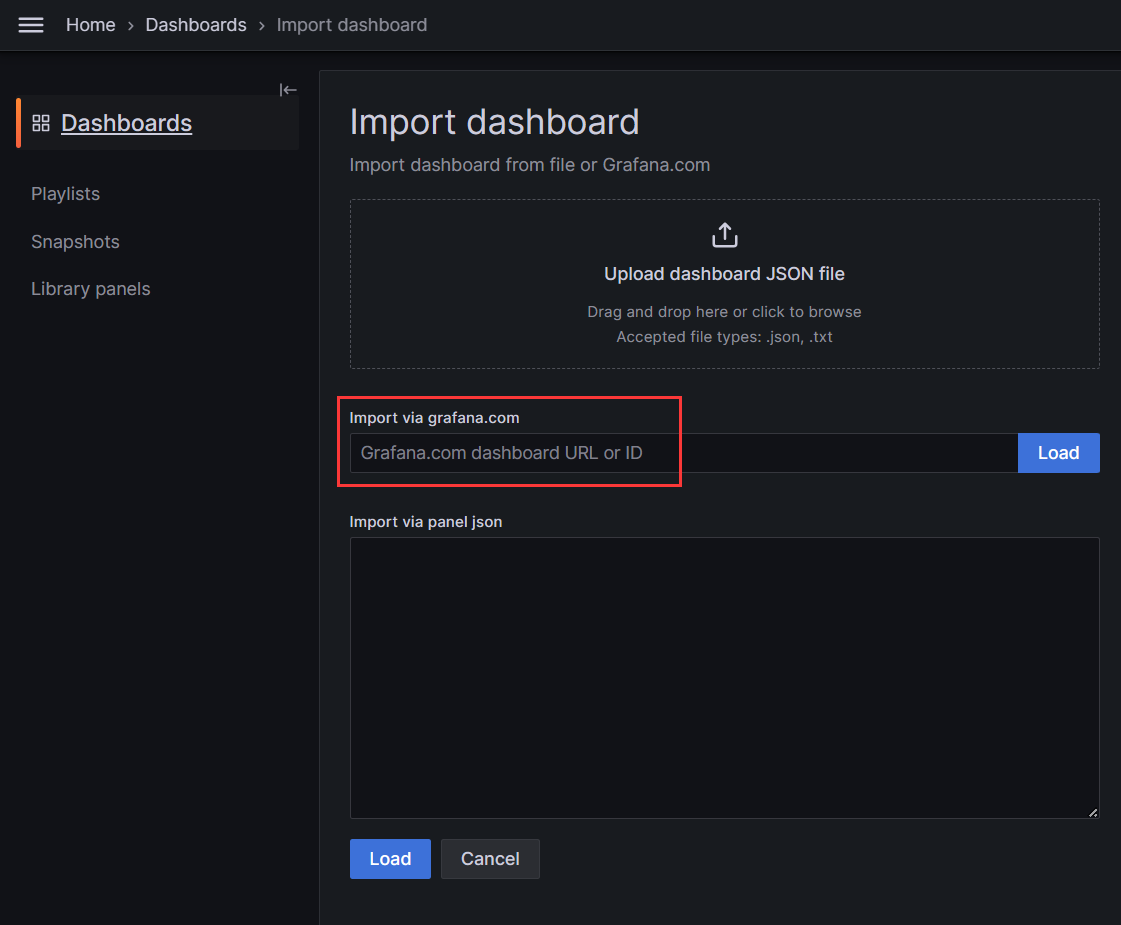The image size is (1121, 925).
Task: Click Load next to the grafana.com field
Action: pos(1058,452)
